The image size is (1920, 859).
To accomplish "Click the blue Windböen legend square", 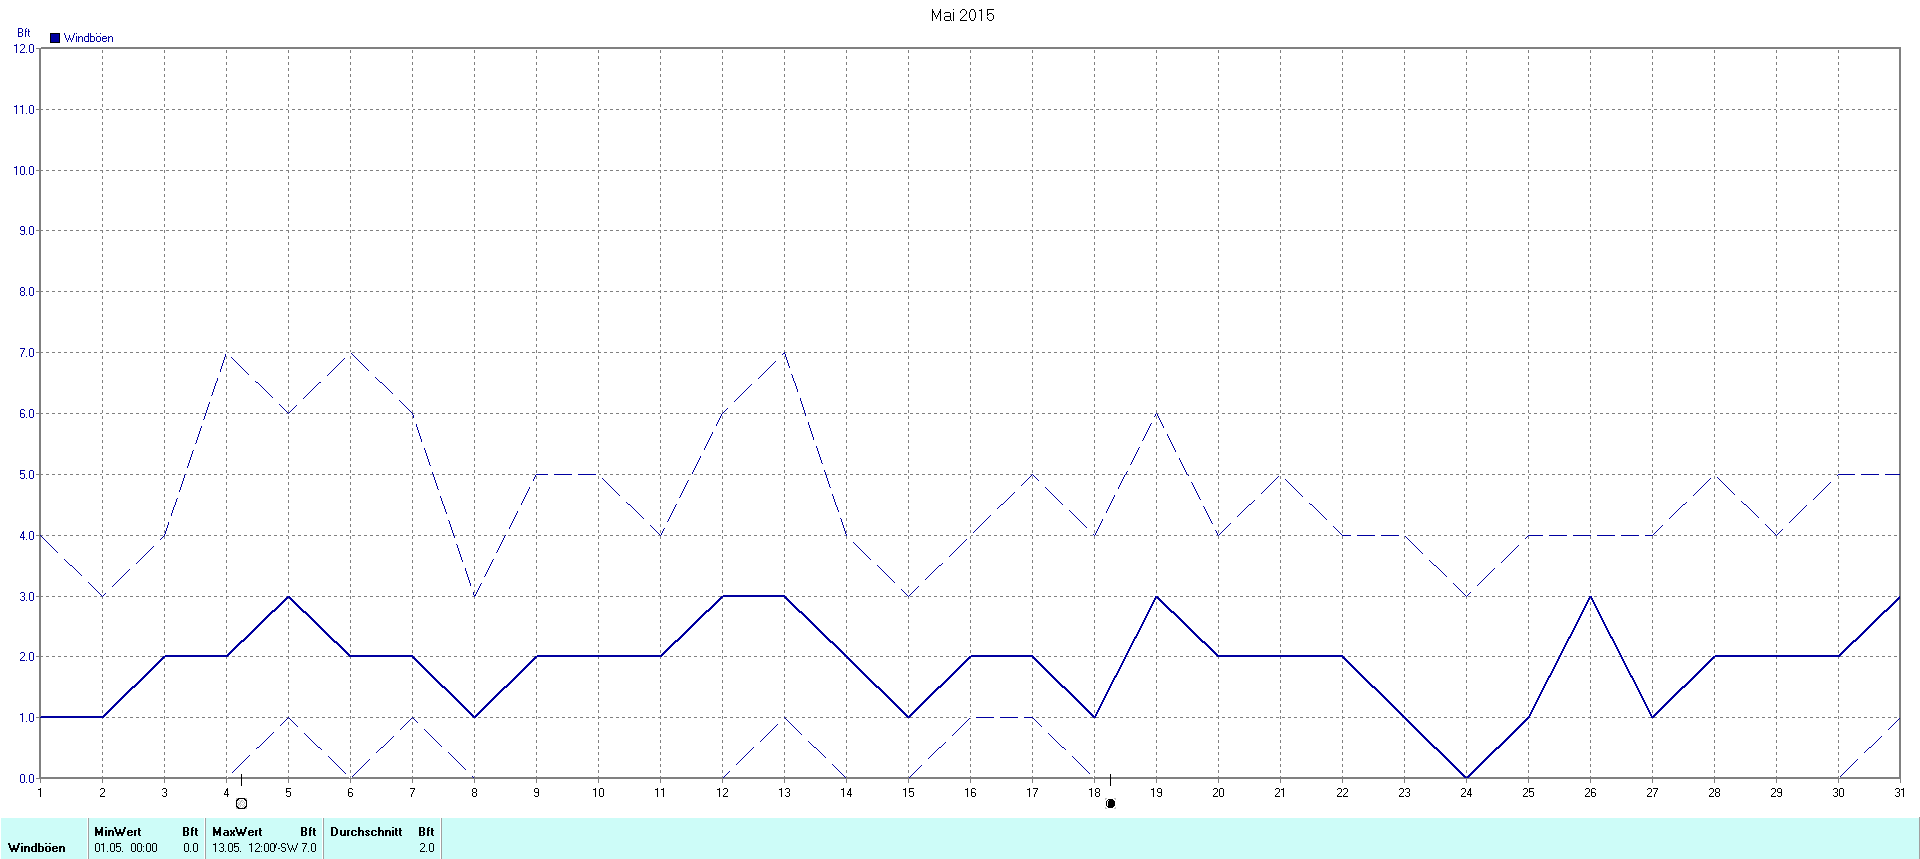I will [55, 38].
